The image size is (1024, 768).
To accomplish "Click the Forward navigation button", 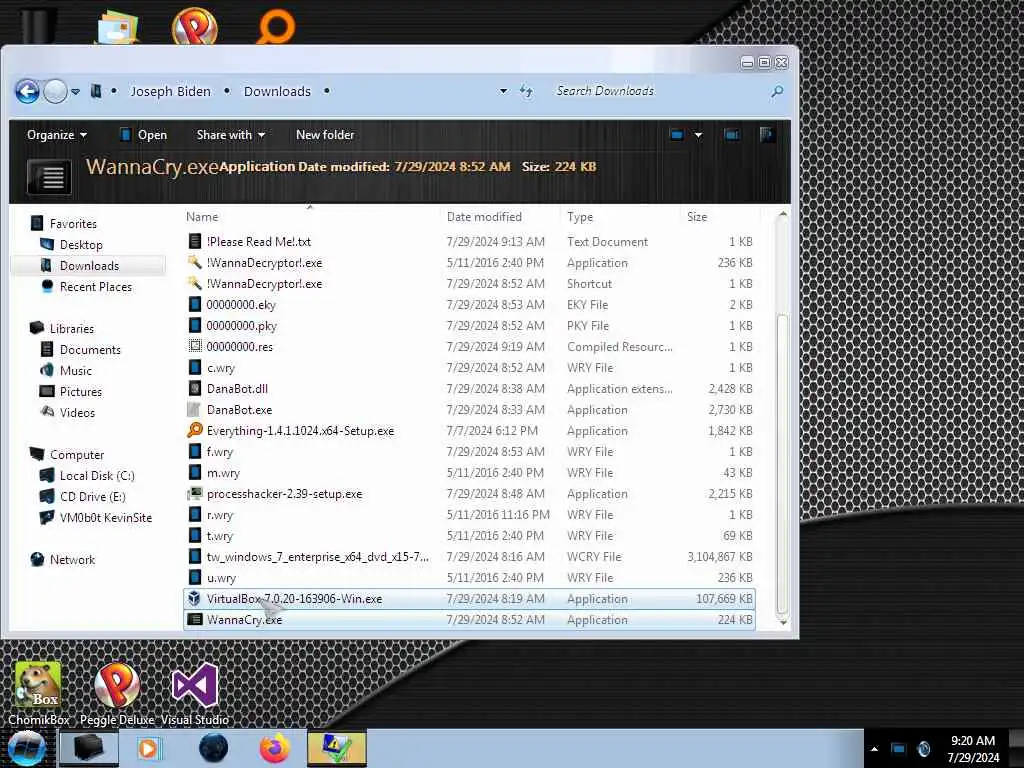I will pyautogui.click(x=56, y=91).
